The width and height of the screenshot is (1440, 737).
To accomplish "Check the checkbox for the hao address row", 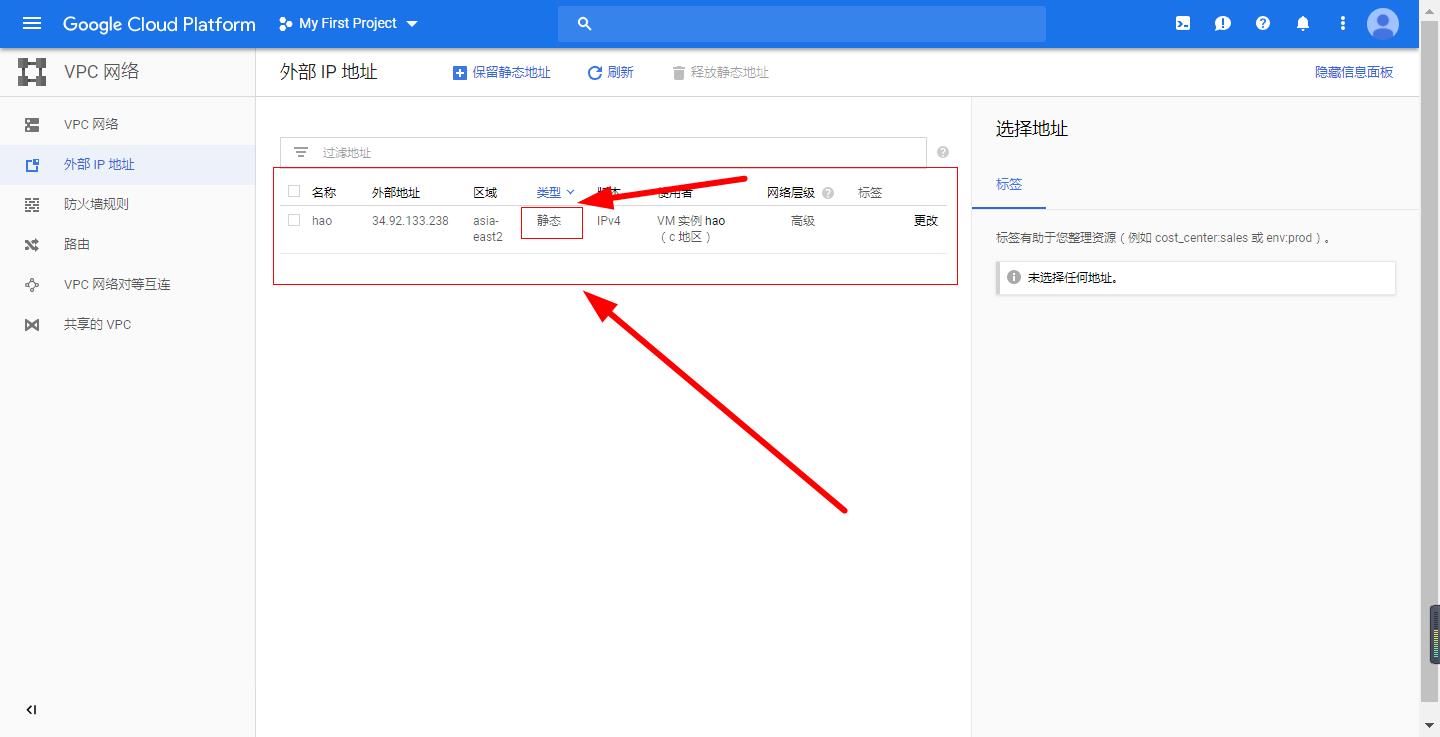I will (x=293, y=220).
